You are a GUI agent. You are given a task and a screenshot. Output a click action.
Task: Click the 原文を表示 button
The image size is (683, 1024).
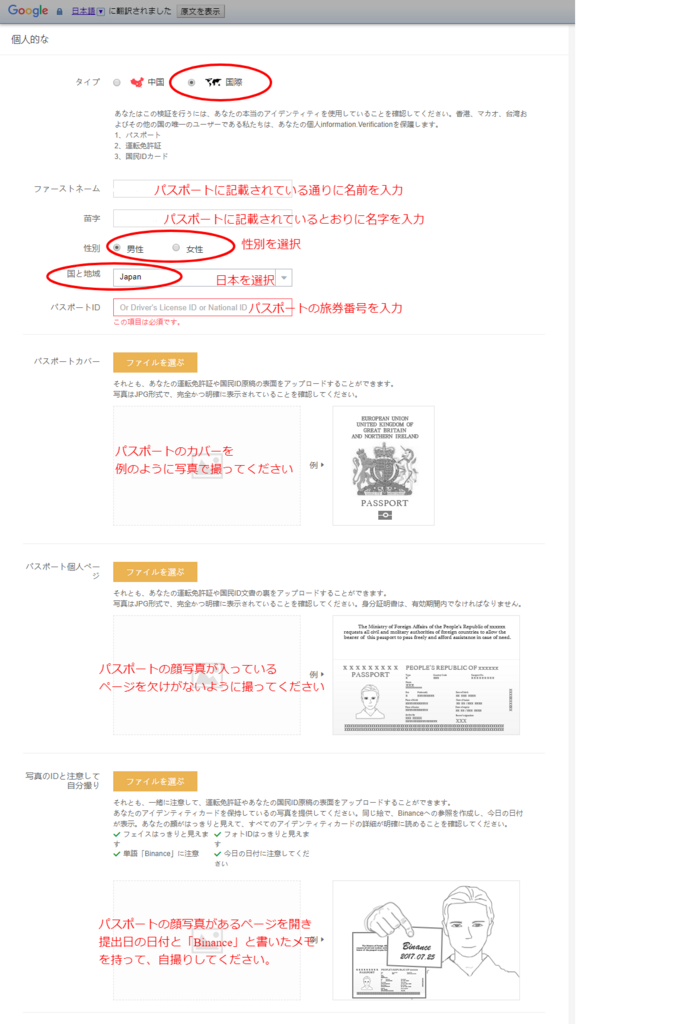[x=202, y=11]
